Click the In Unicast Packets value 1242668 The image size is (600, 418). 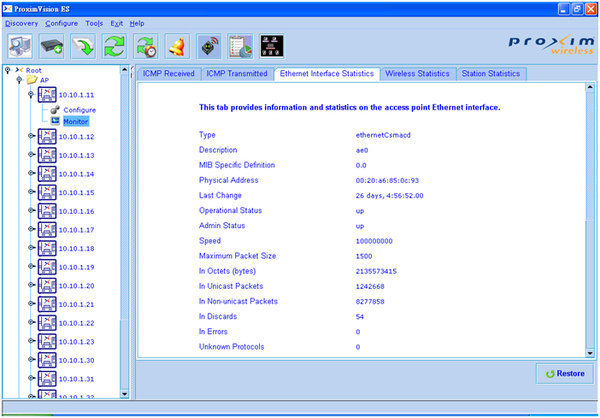(x=370, y=287)
